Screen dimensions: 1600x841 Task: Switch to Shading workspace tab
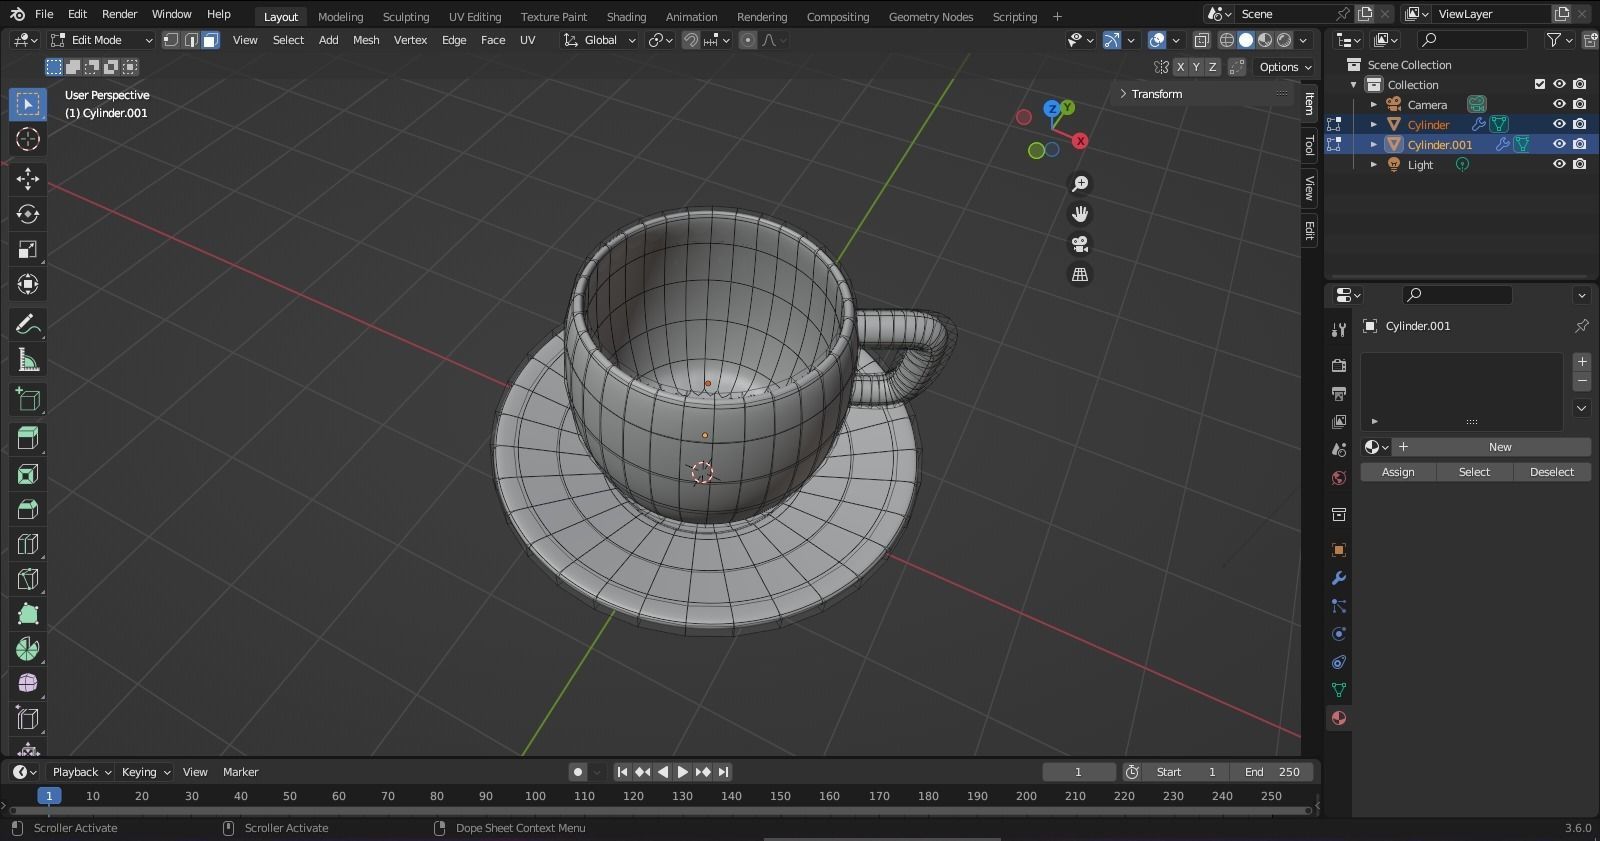626,16
